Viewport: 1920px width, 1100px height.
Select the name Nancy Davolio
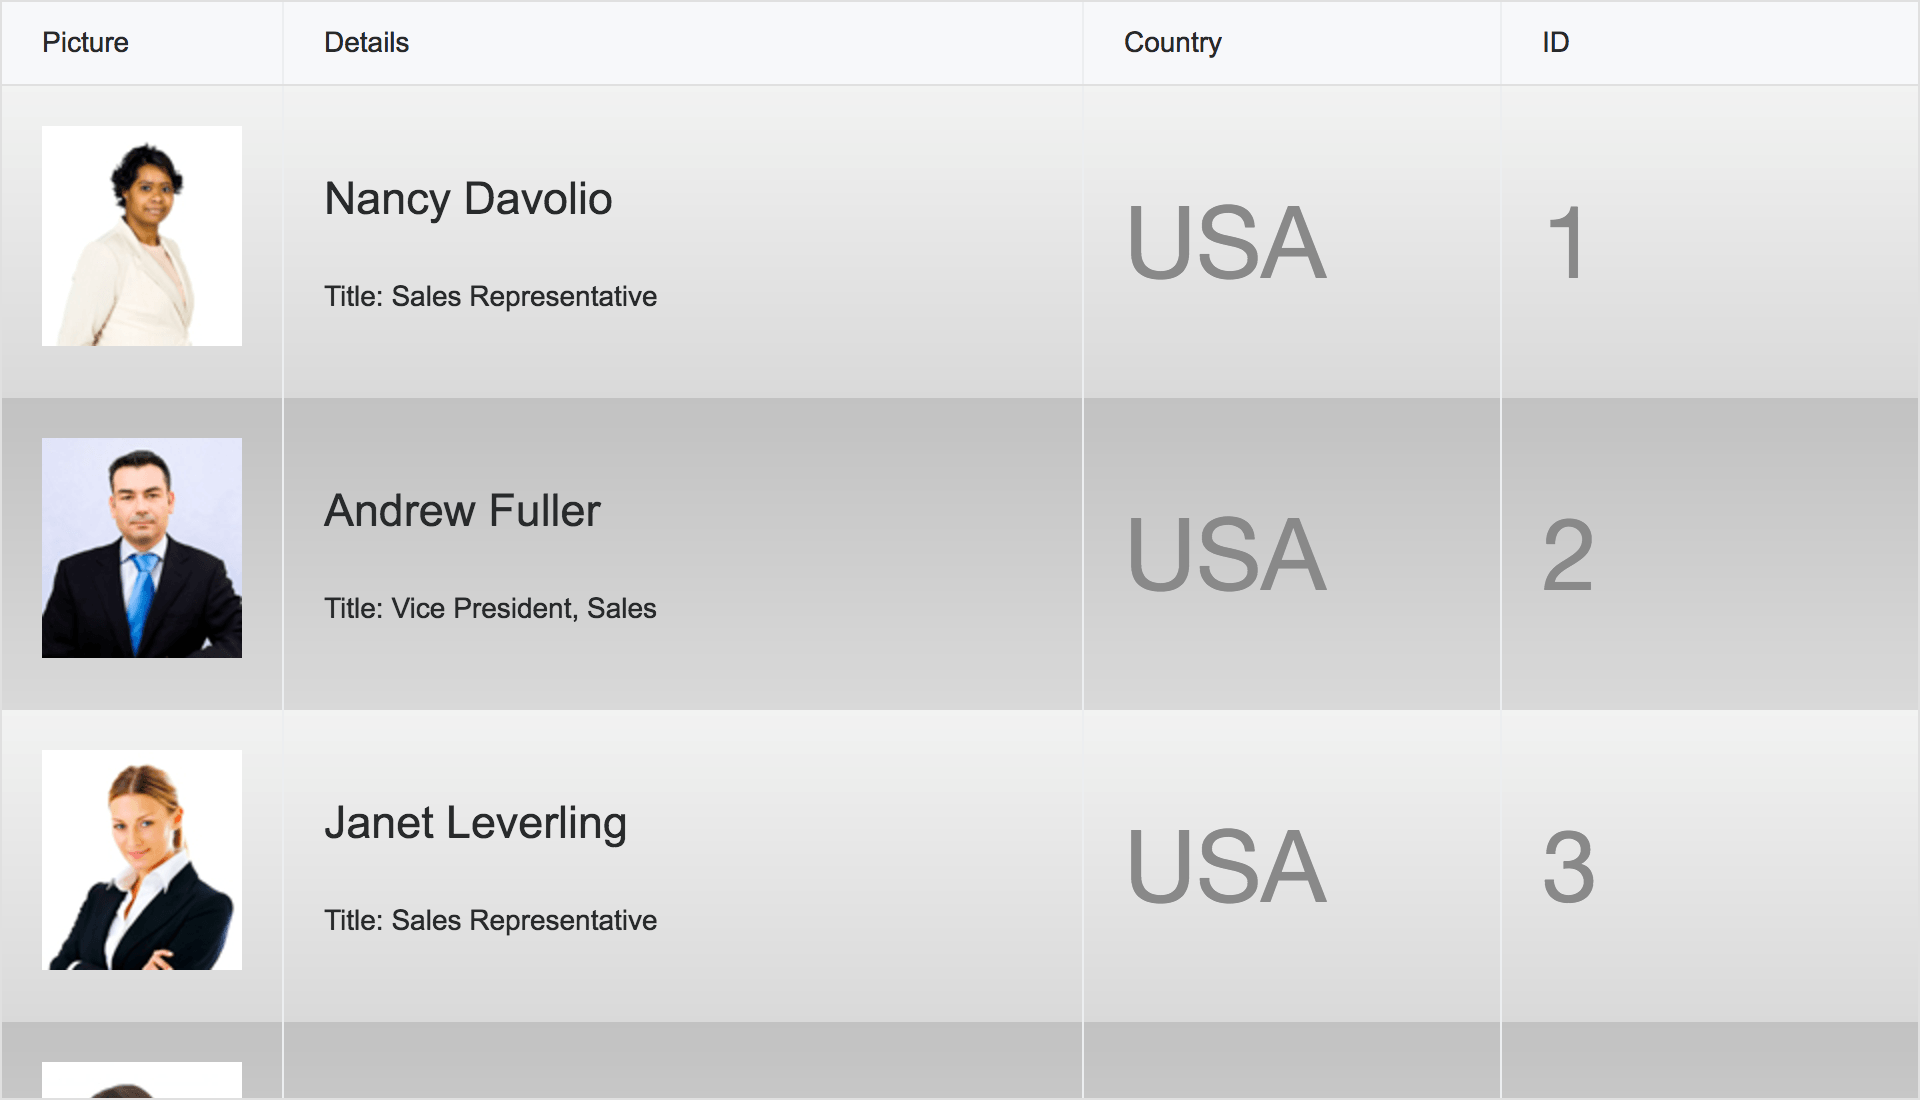pyautogui.click(x=468, y=199)
